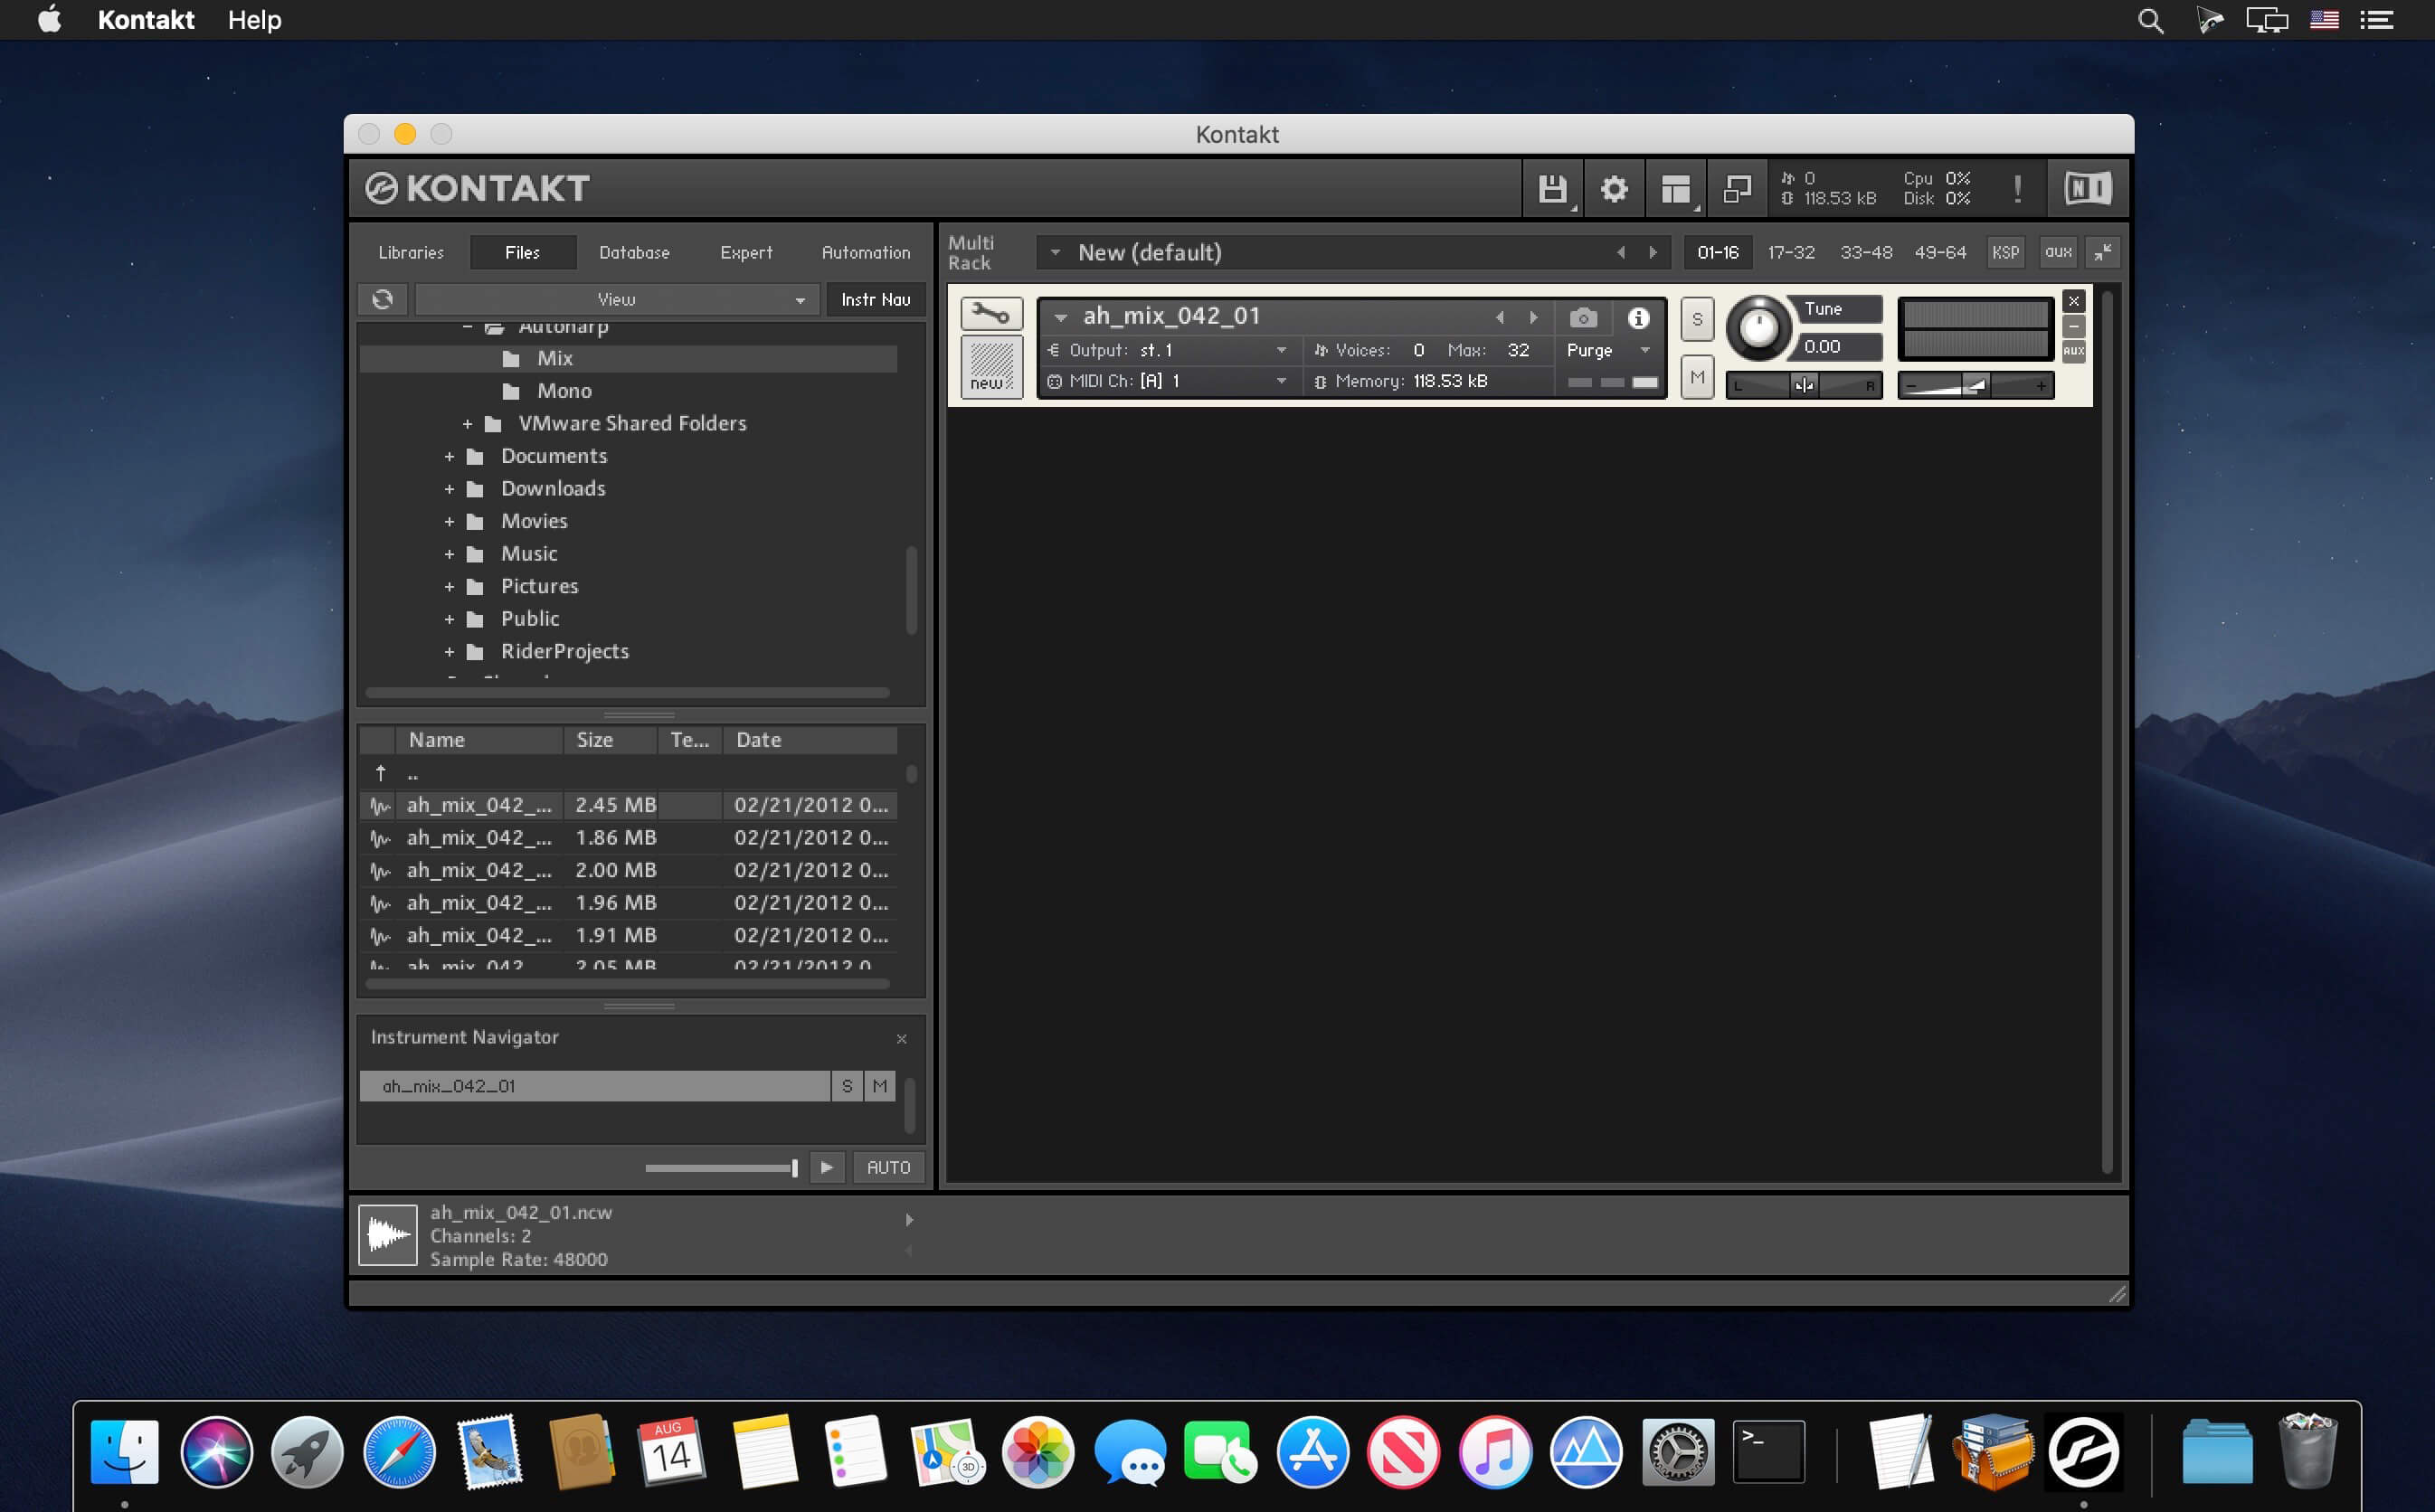Toggle Solo in the Instrument Navigator
The image size is (2435, 1512).
pos(847,1086)
